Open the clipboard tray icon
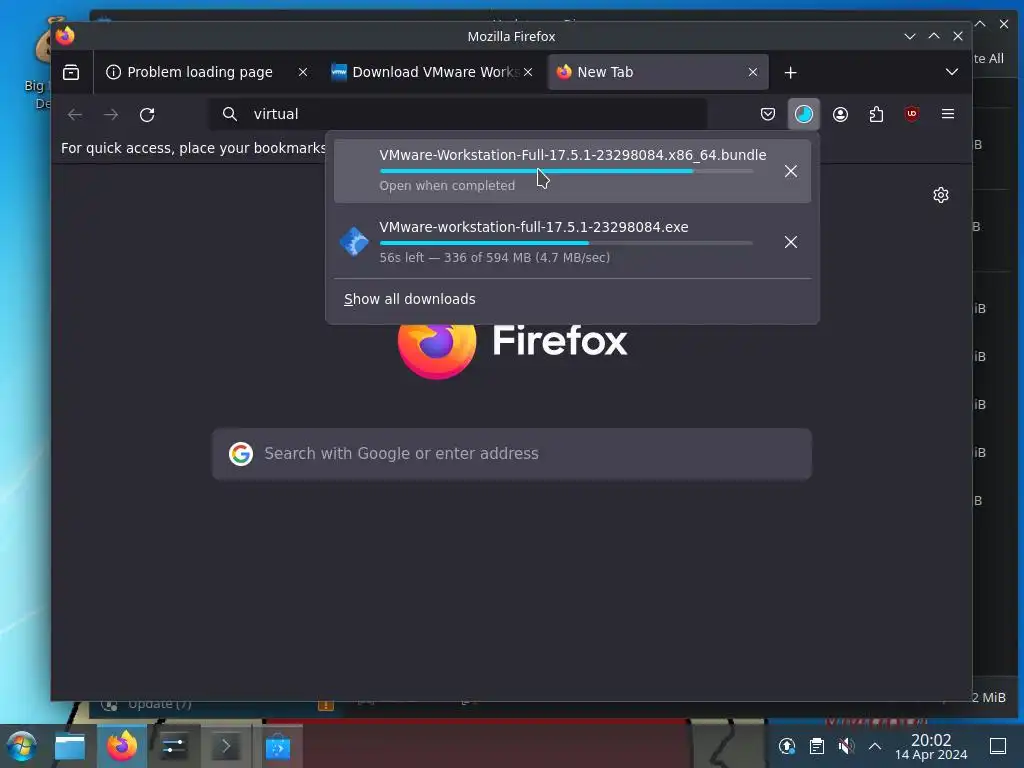 click(x=816, y=746)
